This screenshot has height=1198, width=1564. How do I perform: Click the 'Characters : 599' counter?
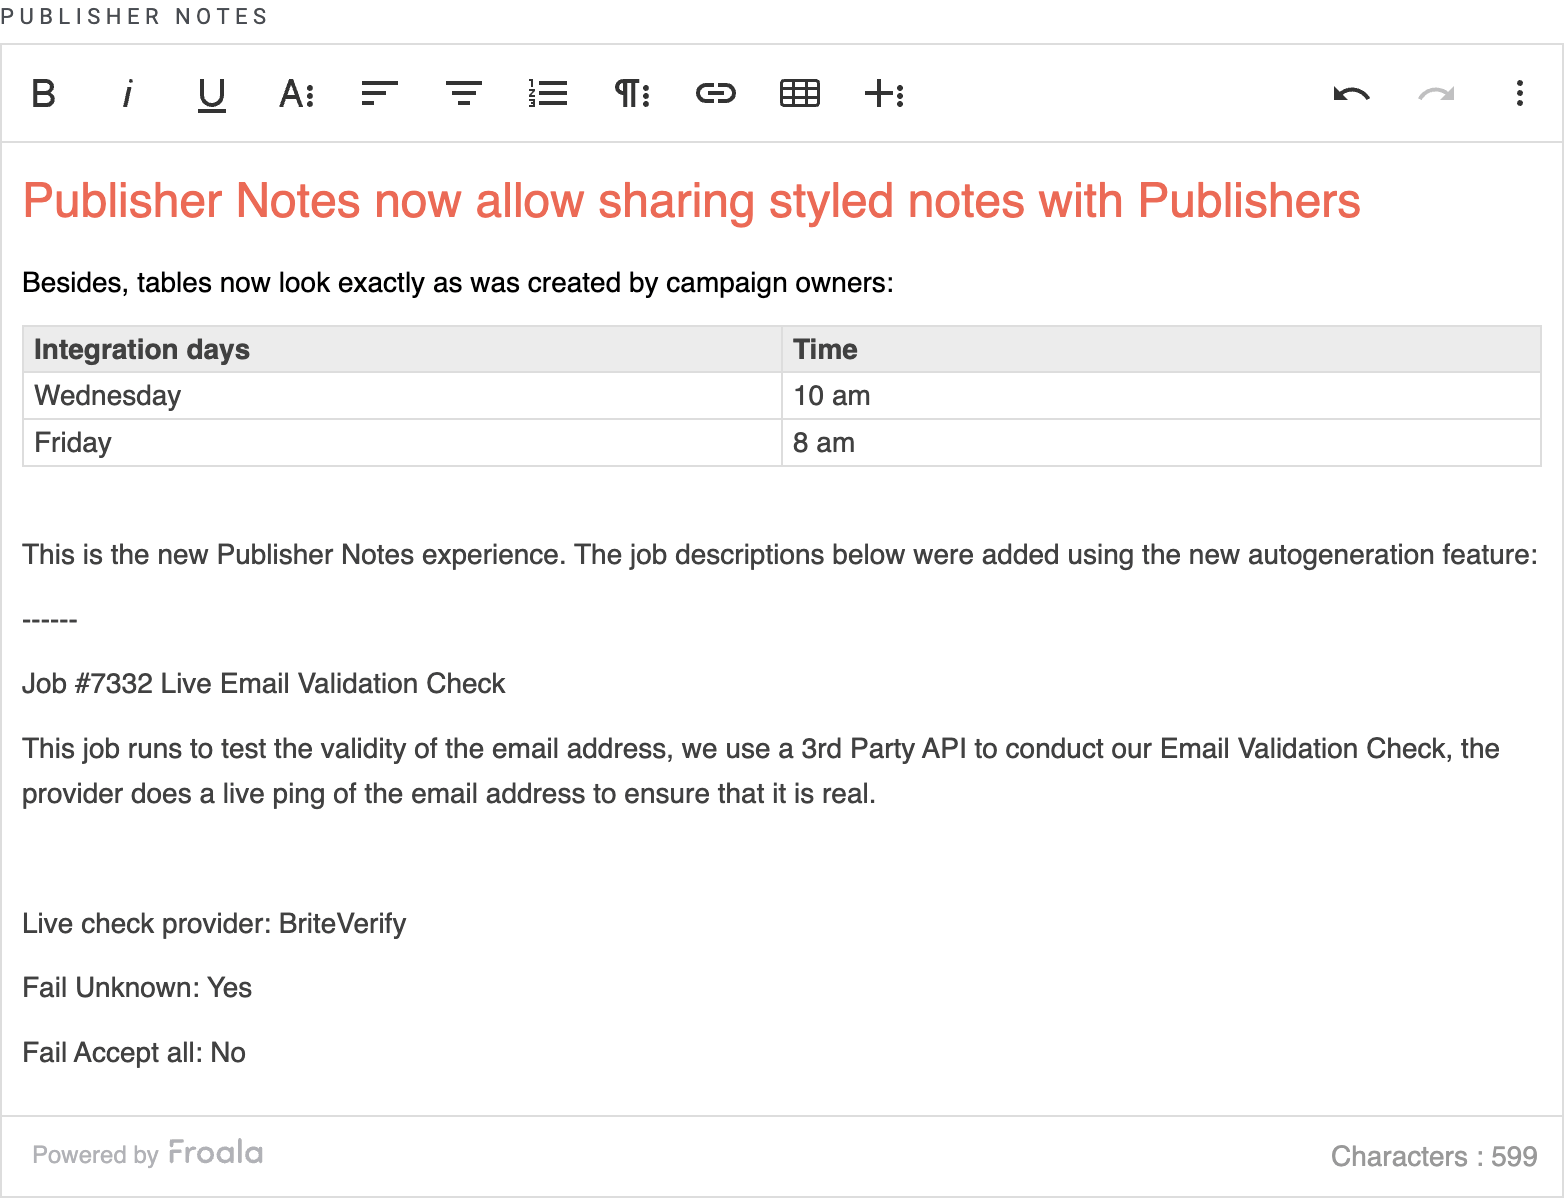pyautogui.click(x=1434, y=1156)
